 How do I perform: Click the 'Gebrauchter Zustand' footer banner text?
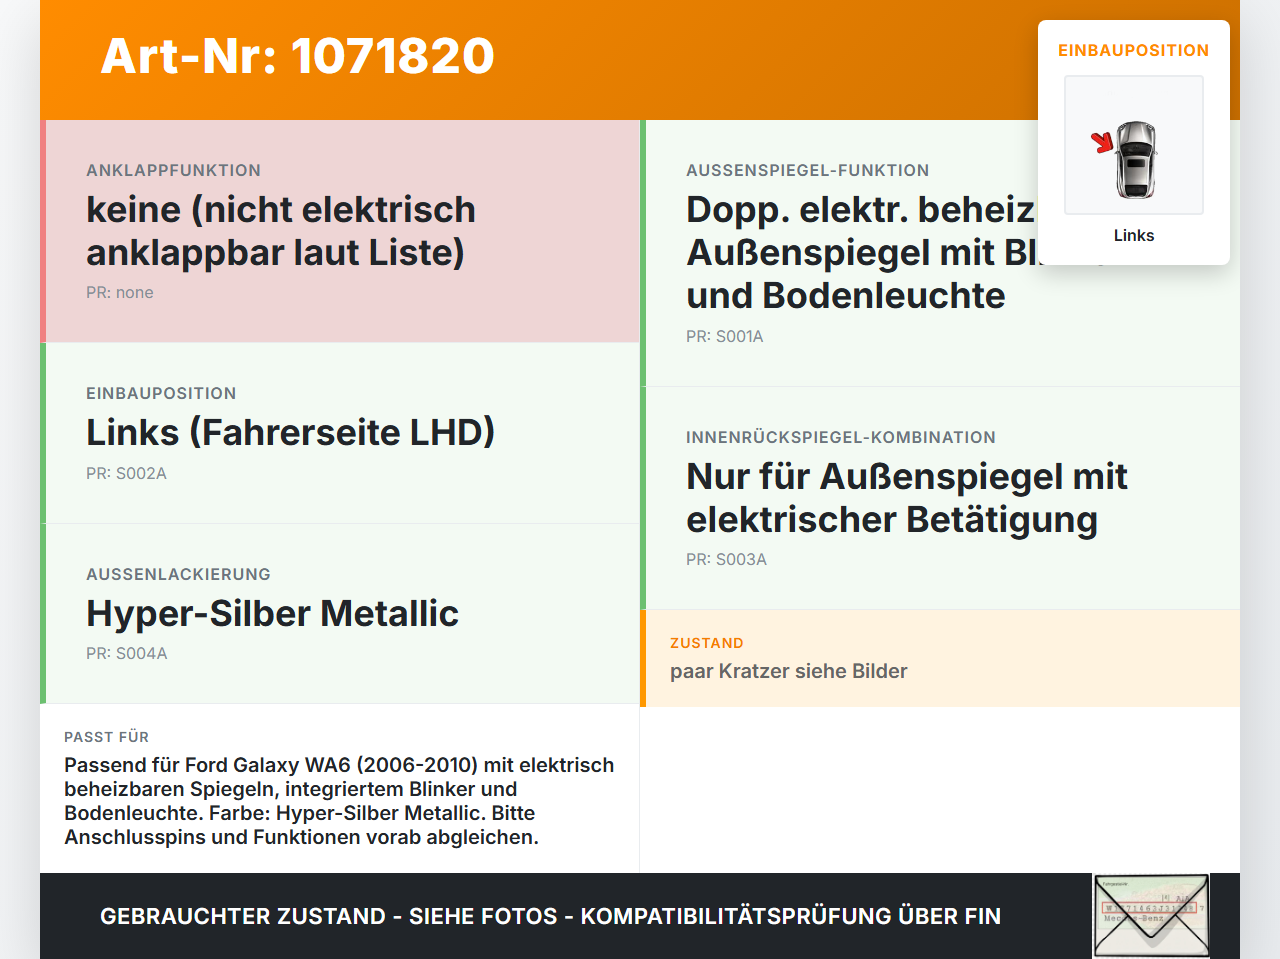(x=550, y=916)
